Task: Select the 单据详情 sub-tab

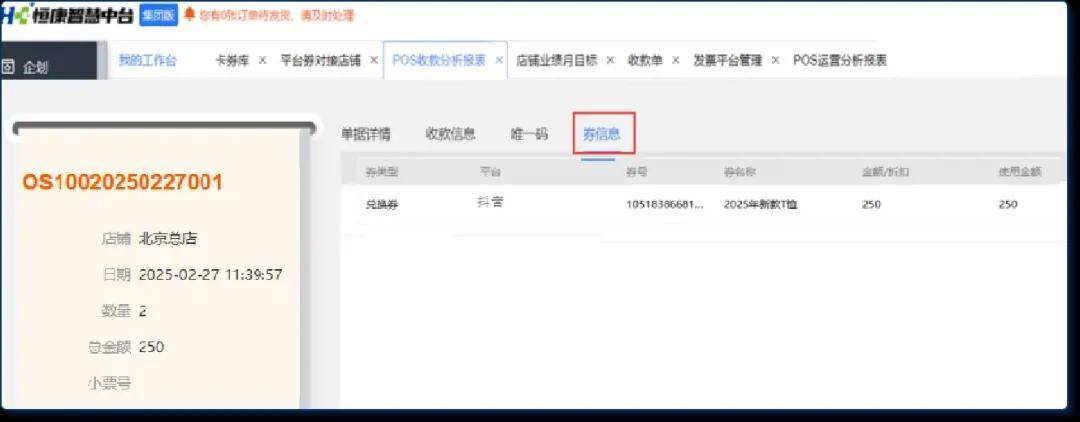Action: click(x=366, y=134)
